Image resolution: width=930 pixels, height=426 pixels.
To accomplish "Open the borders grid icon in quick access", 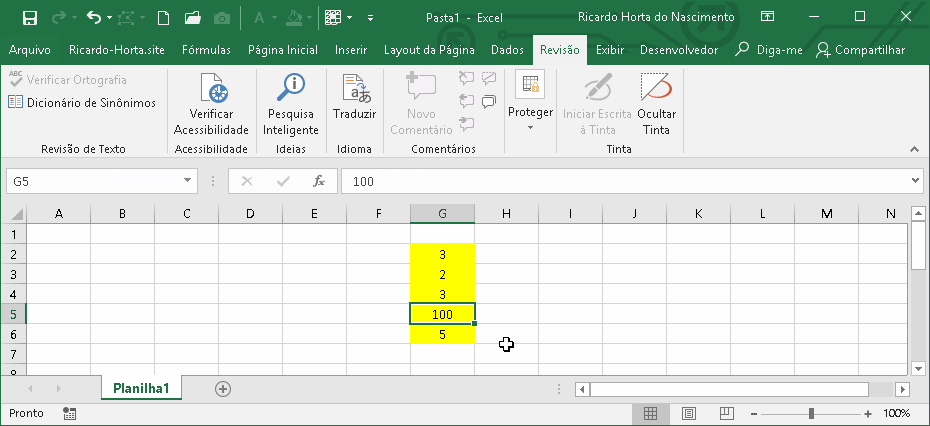I will coord(333,18).
